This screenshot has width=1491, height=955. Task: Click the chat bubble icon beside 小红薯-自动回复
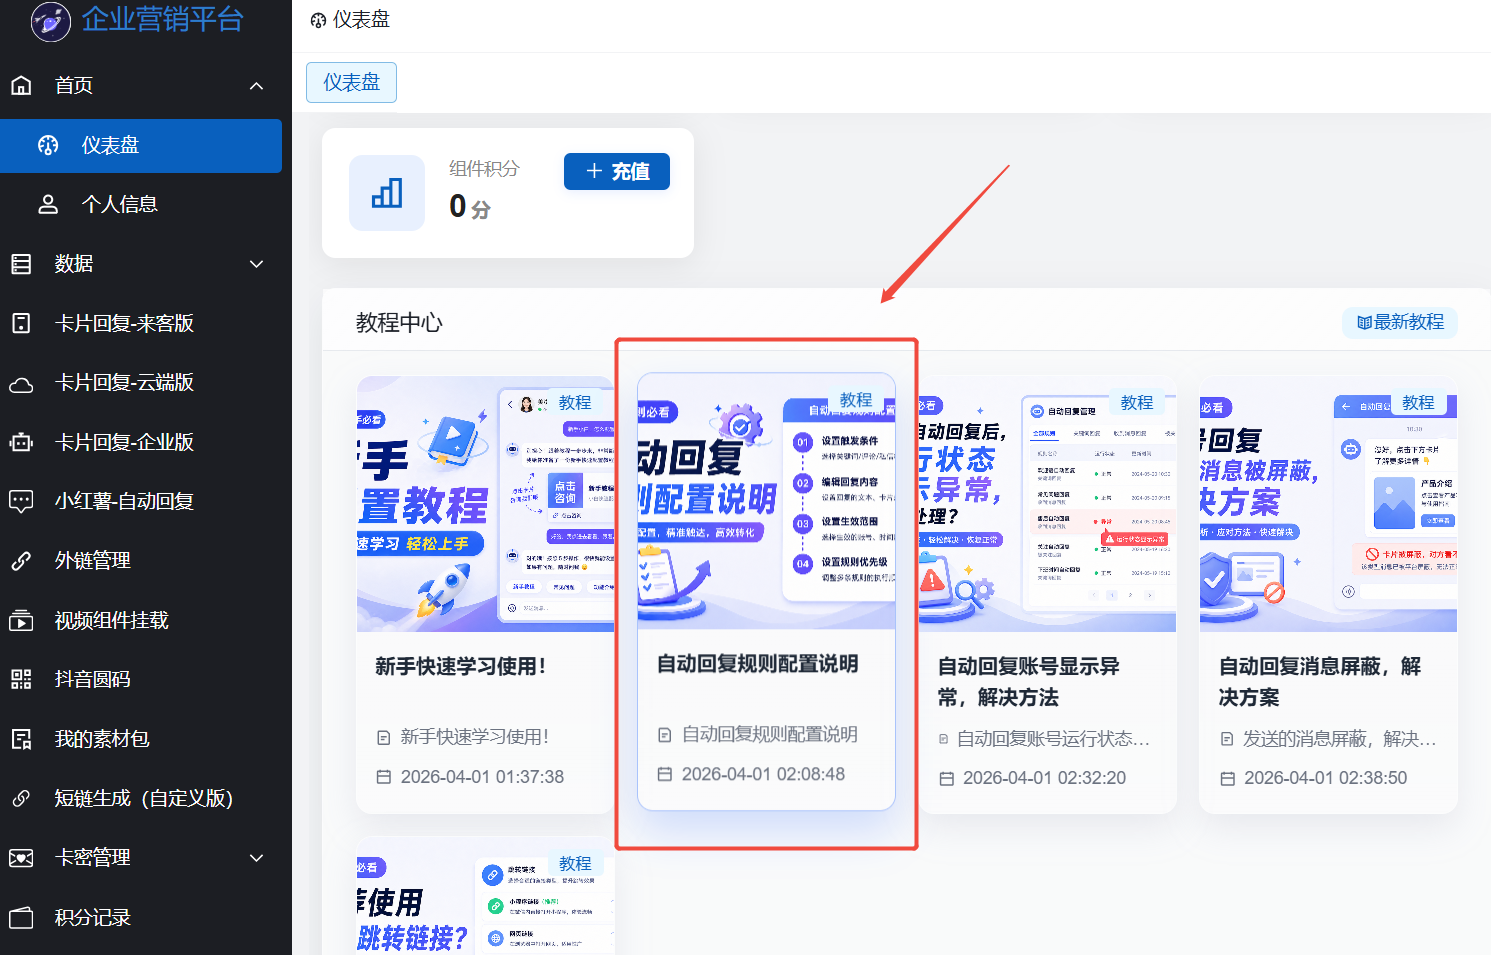[x=21, y=501]
